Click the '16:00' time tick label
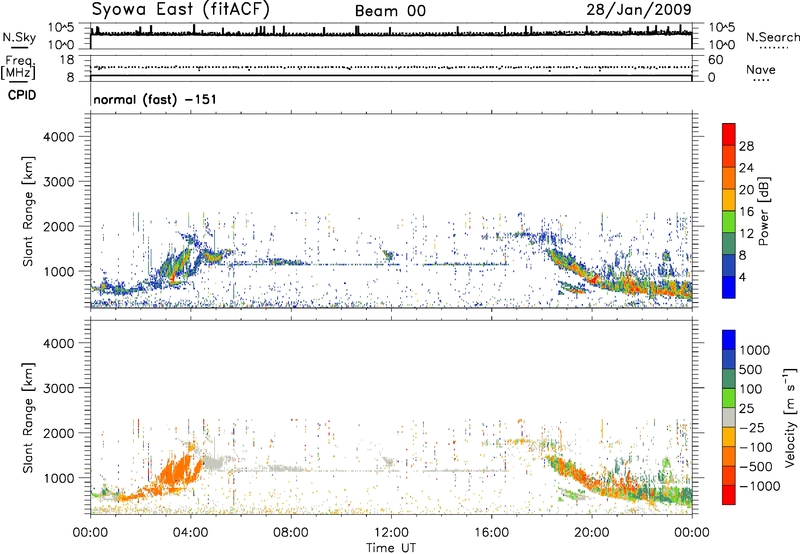The width and height of the screenshot is (800, 554). 491,533
